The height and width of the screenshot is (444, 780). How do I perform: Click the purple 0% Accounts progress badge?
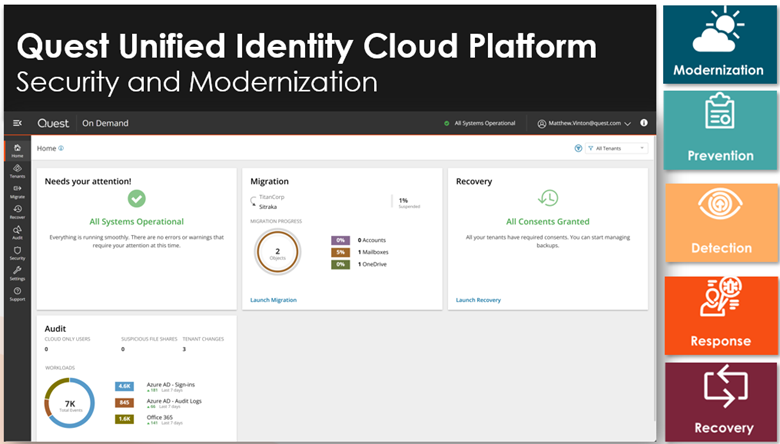point(340,240)
